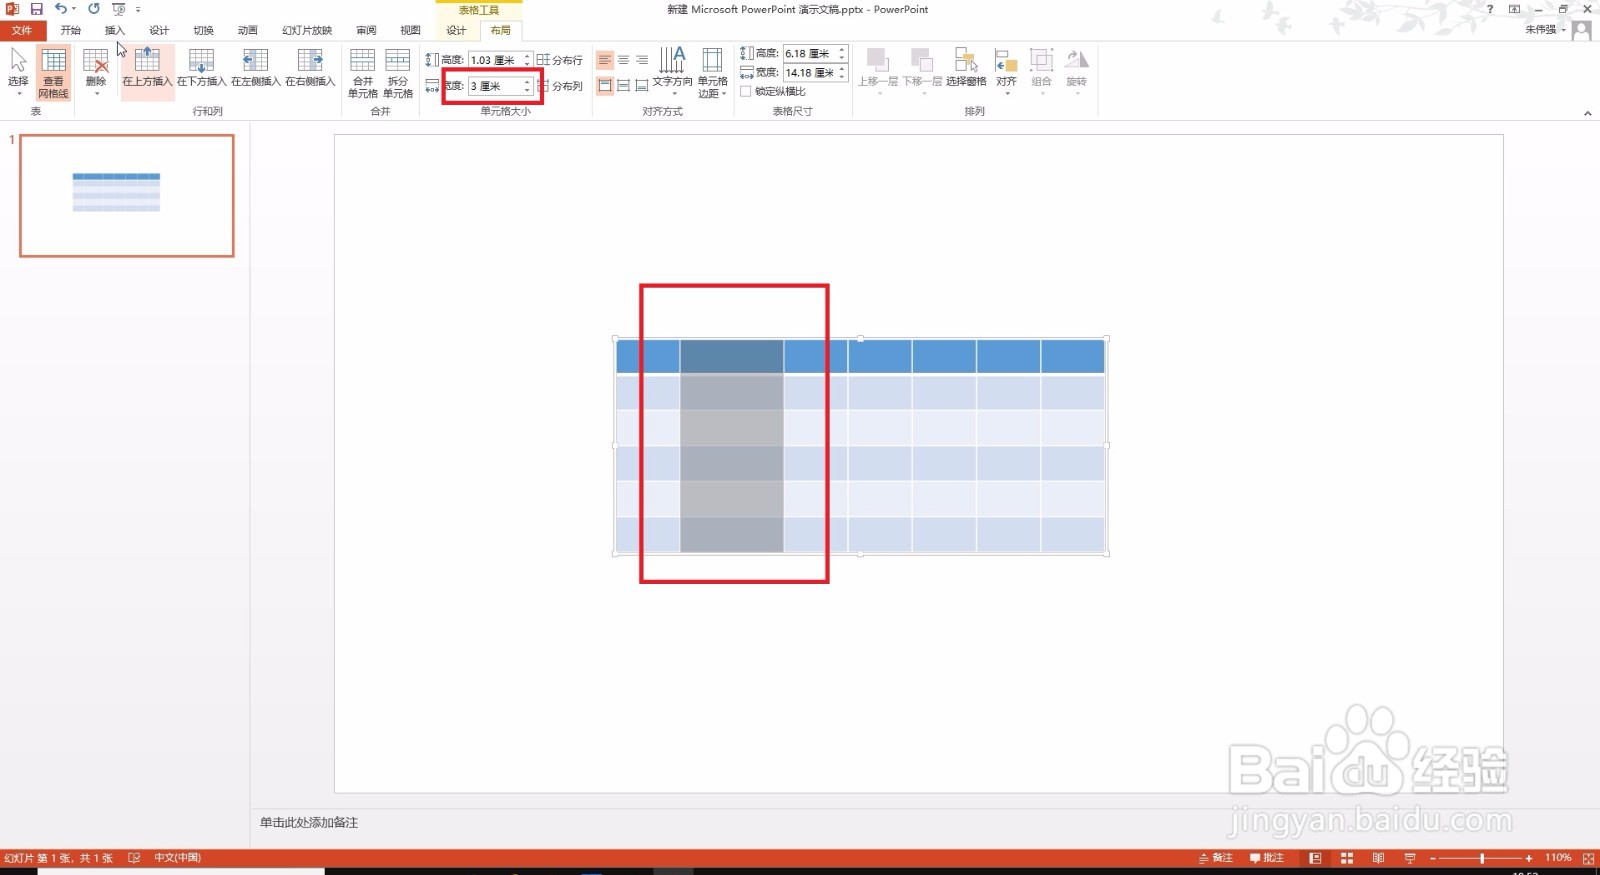Viewport: 1600px width, 875px height.
Task: Switch to the 动画 (Animations) tab
Action: point(247,30)
